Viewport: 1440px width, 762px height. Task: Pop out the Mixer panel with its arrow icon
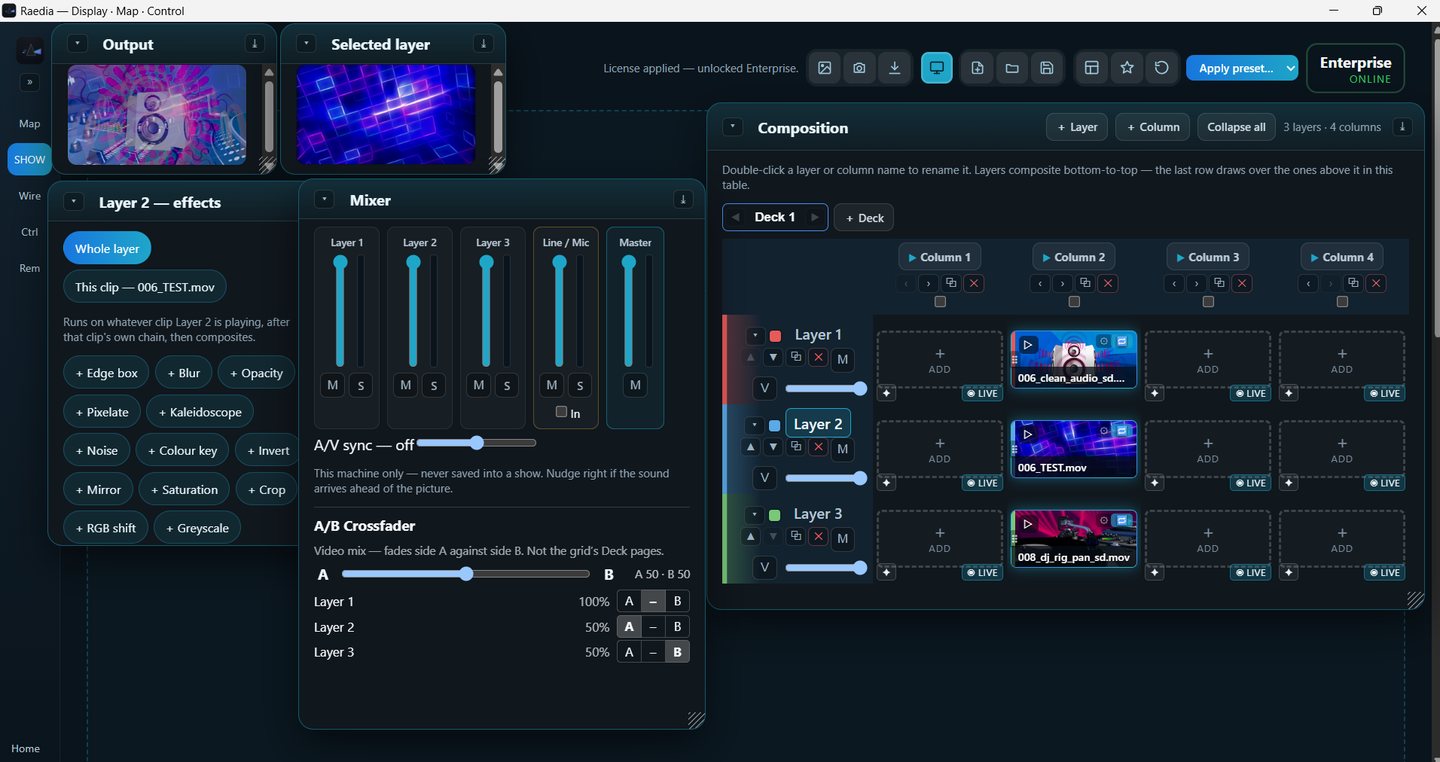[683, 200]
